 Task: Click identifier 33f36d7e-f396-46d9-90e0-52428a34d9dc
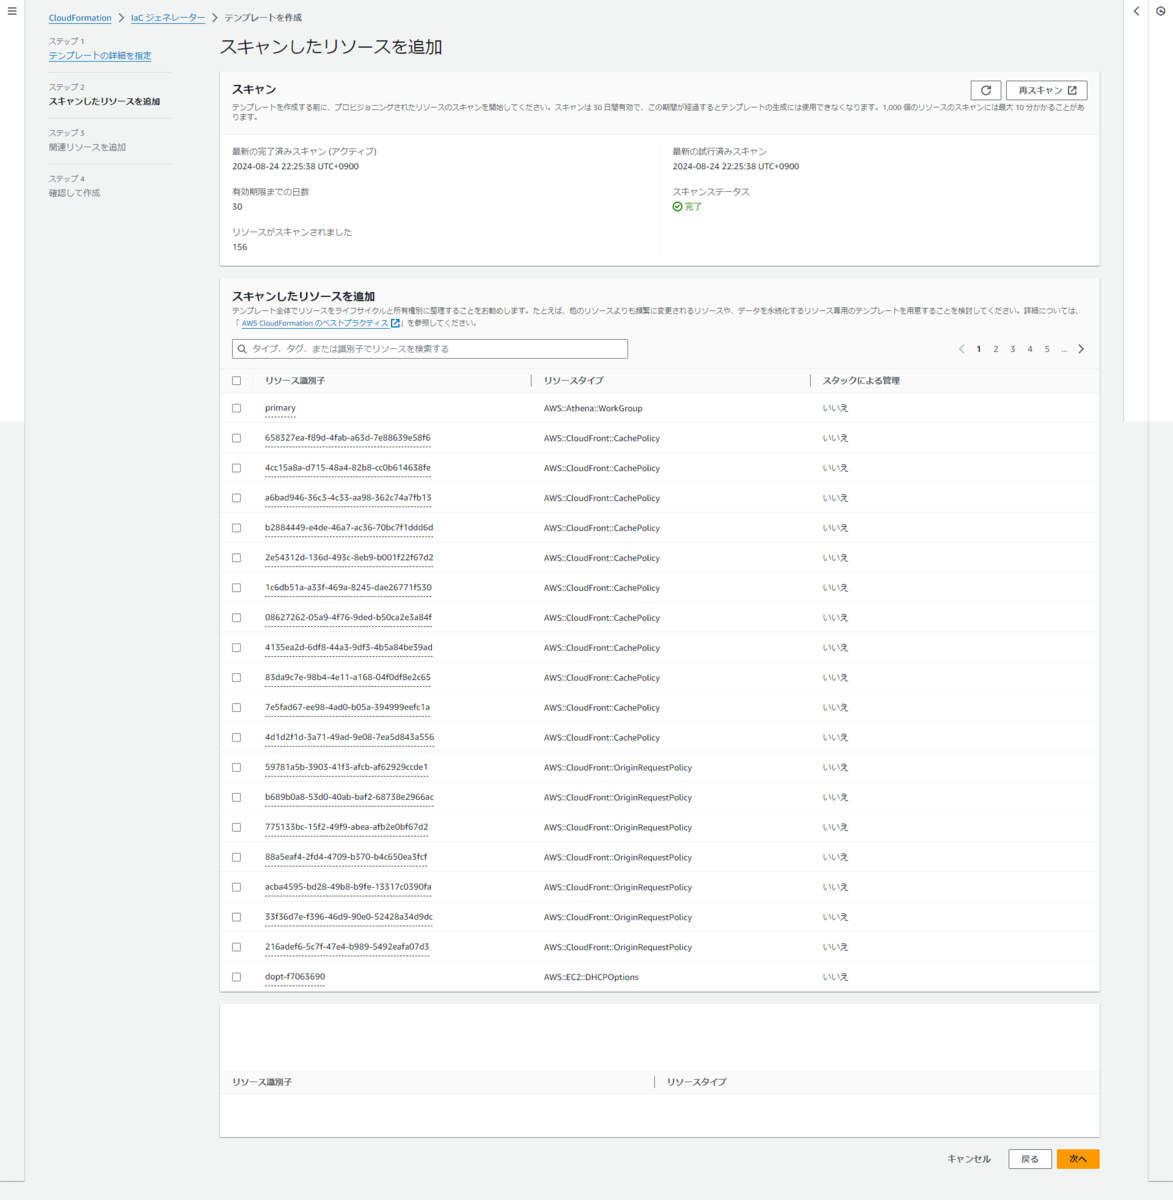tap(349, 917)
